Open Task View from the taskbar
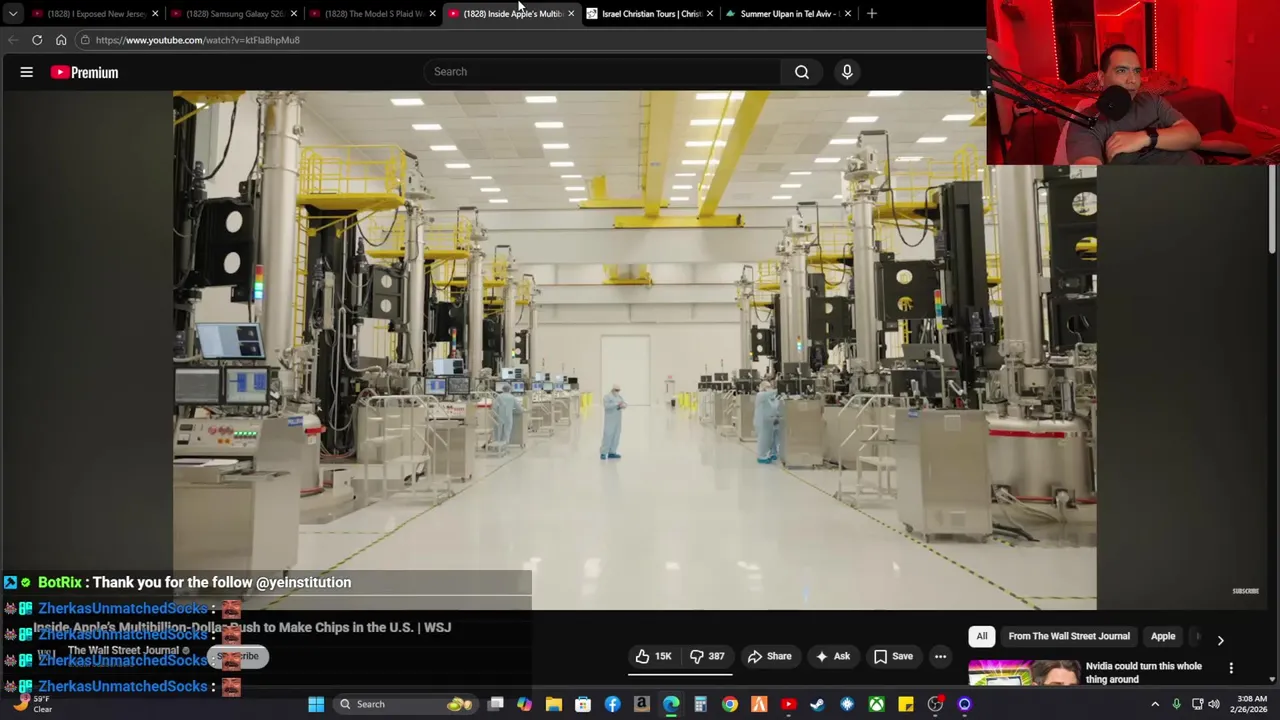1280x720 pixels. (x=495, y=704)
